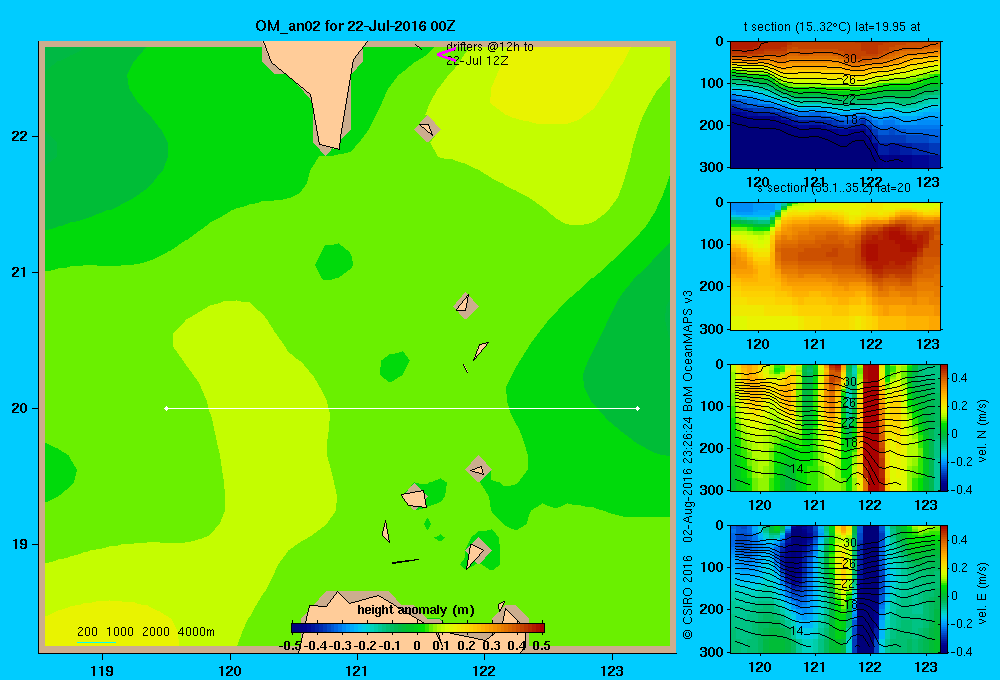This screenshot has width=1000, height=680.
Task: Click longitude label 120 on main map
Action: 230,670
